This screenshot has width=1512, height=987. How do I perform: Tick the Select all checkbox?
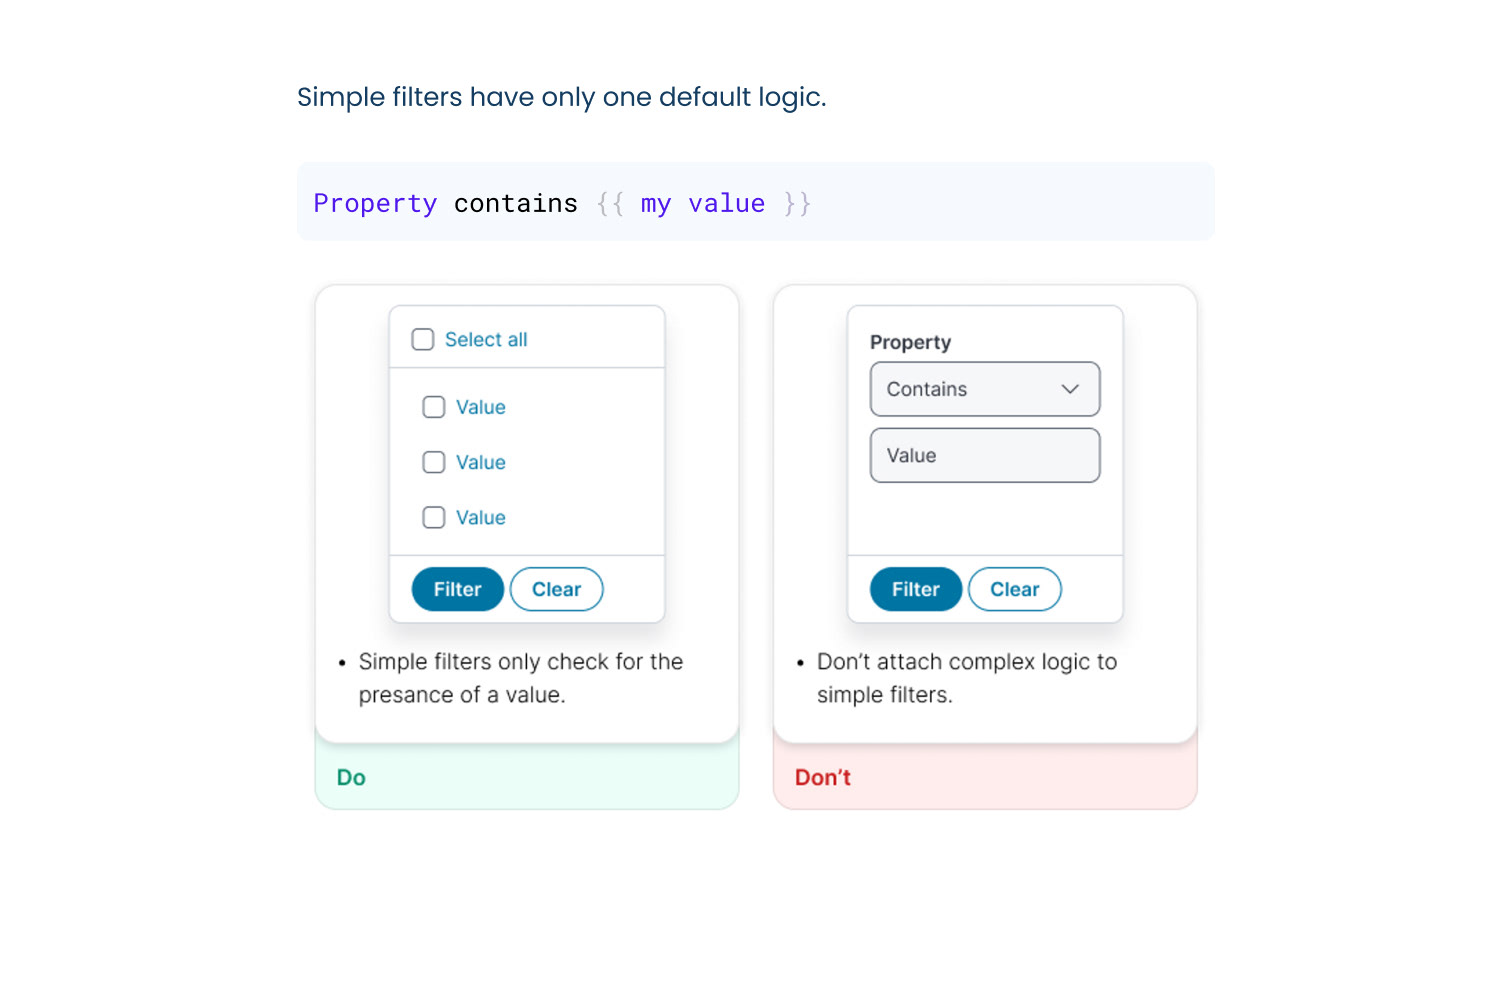click(x=423, y=340)
